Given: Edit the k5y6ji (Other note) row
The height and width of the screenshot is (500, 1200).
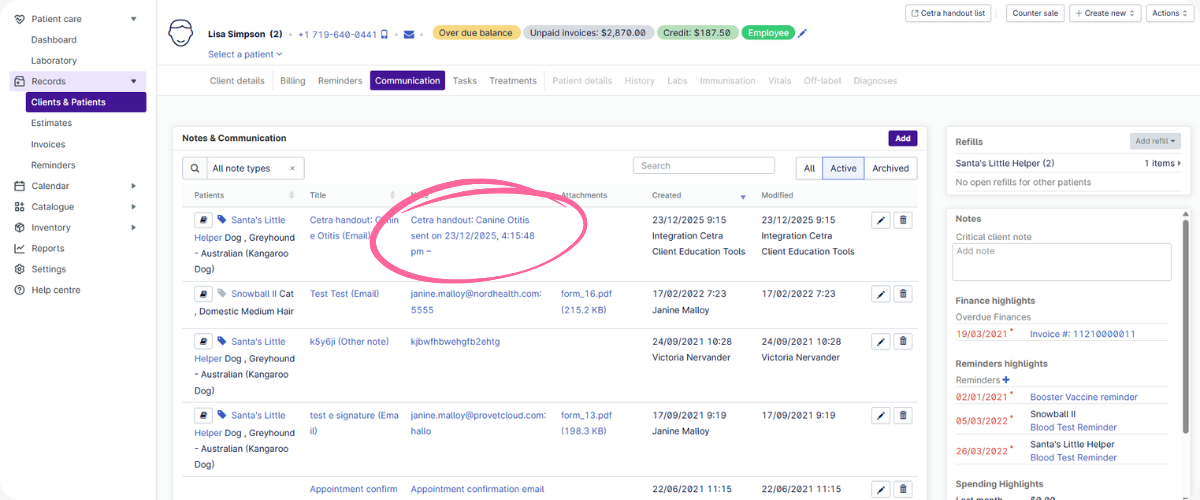Looking at the screenshot, I should [x=881, y=342].
